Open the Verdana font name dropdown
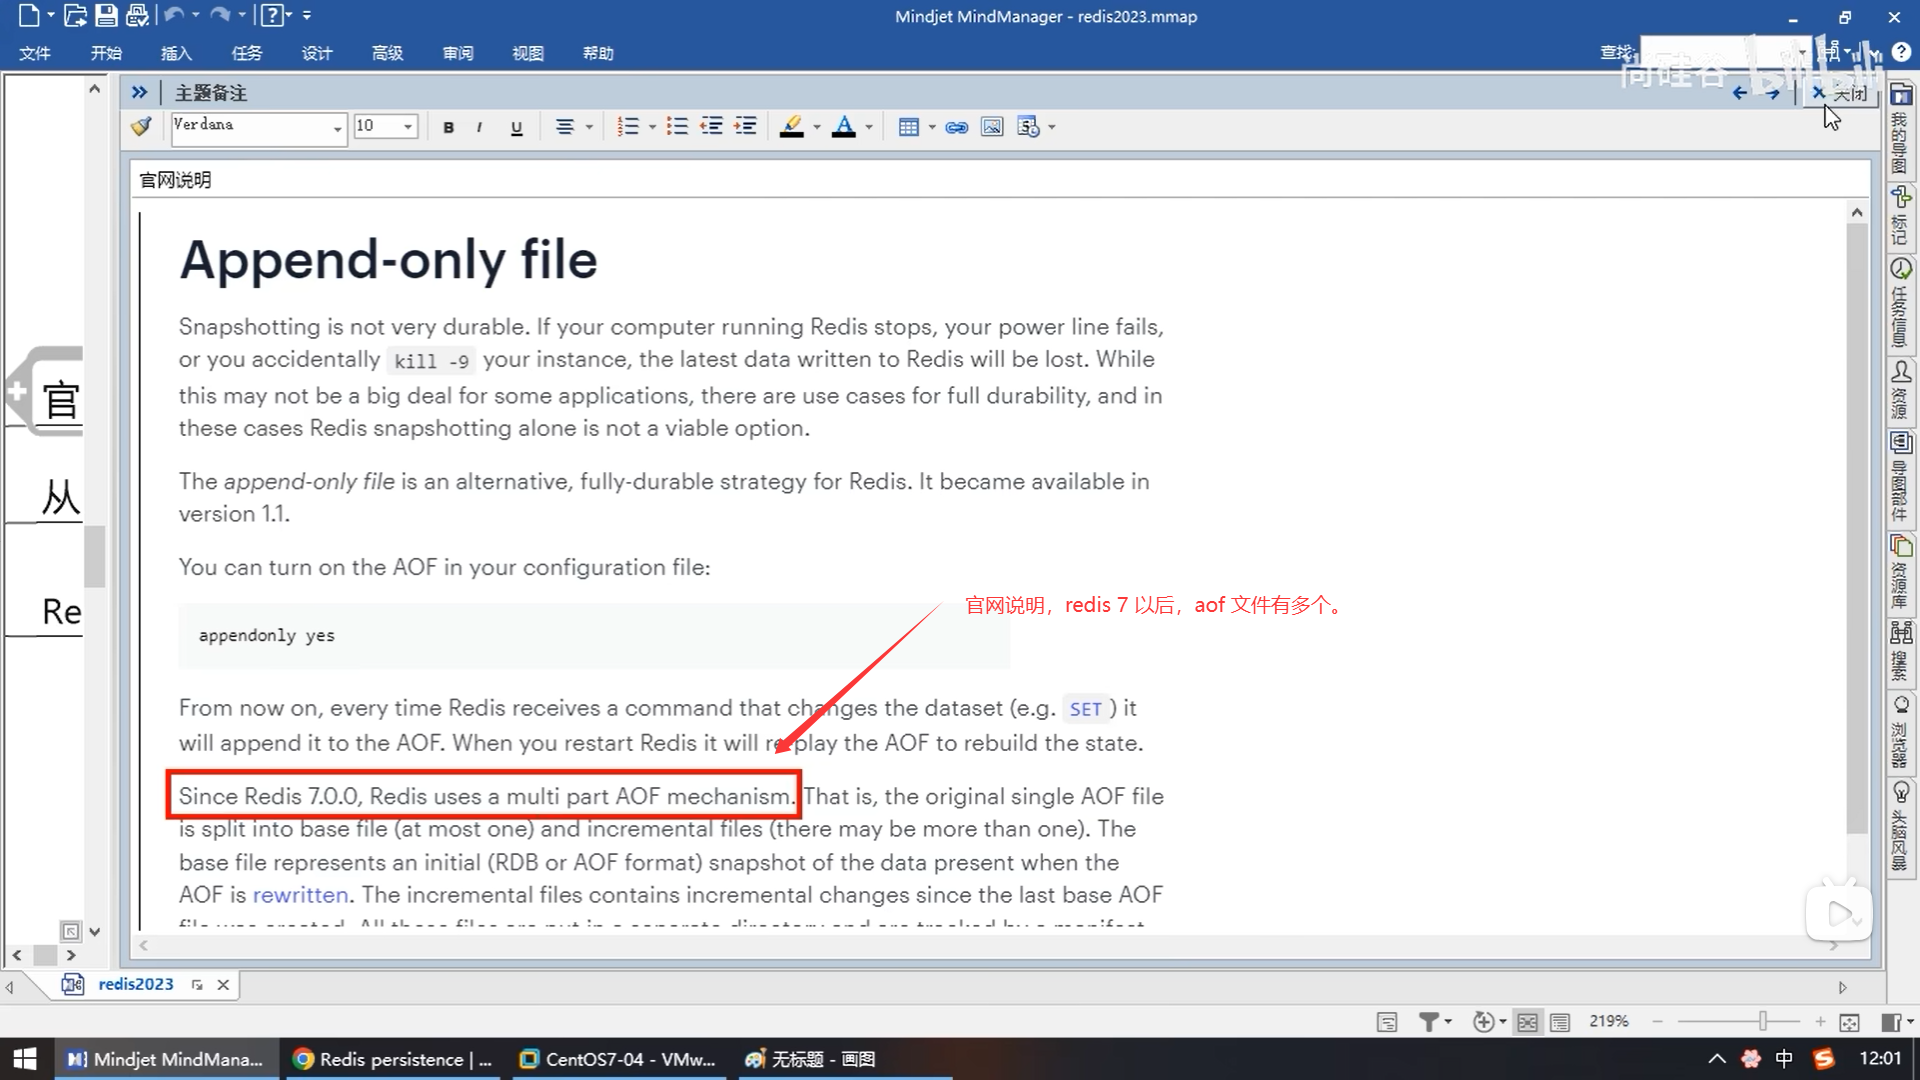This screenshot has height=1080, width=1920. [337, 127]
